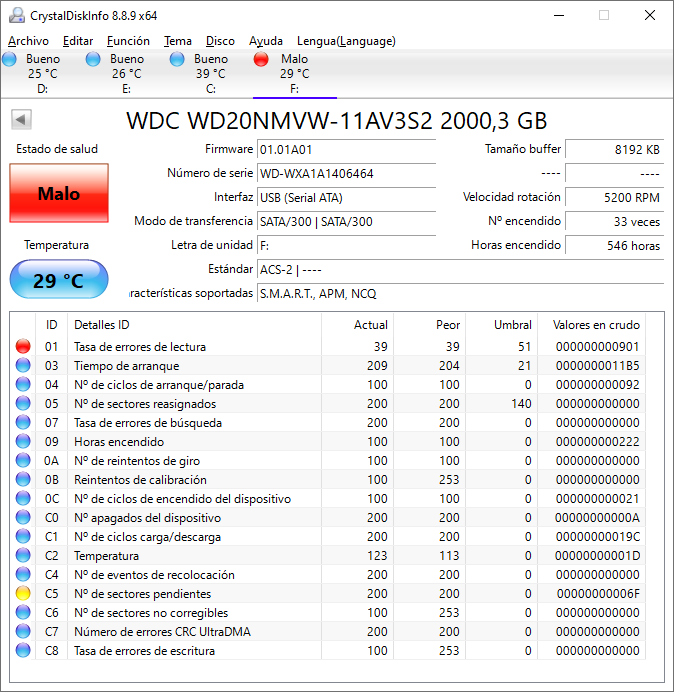Open the Tema menu
674x692 pixels.
(x=178, y=41)
